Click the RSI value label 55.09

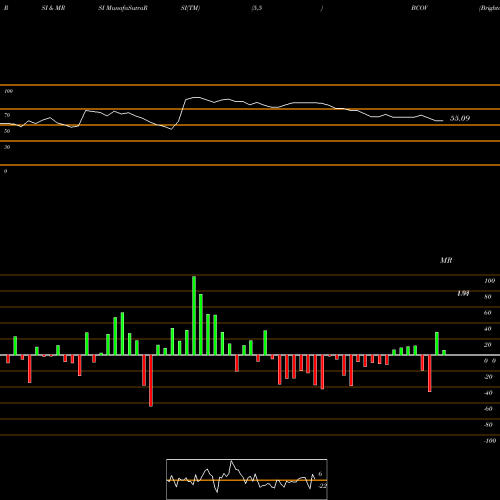point(460,118)
